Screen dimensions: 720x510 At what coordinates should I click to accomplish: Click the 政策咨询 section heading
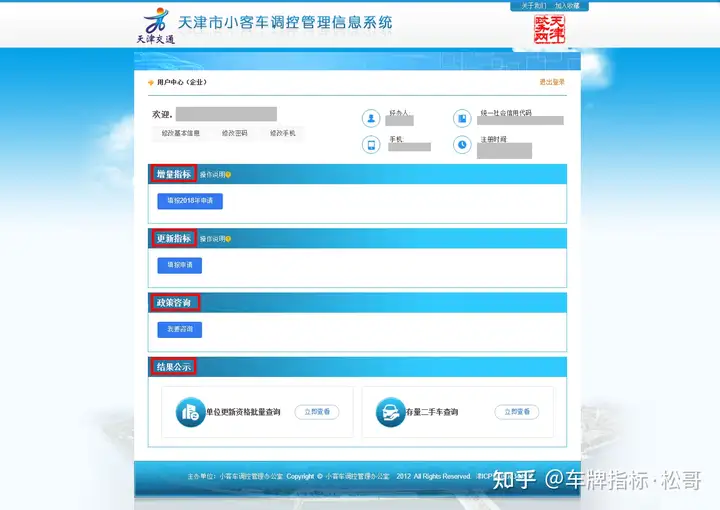(176, 303)
